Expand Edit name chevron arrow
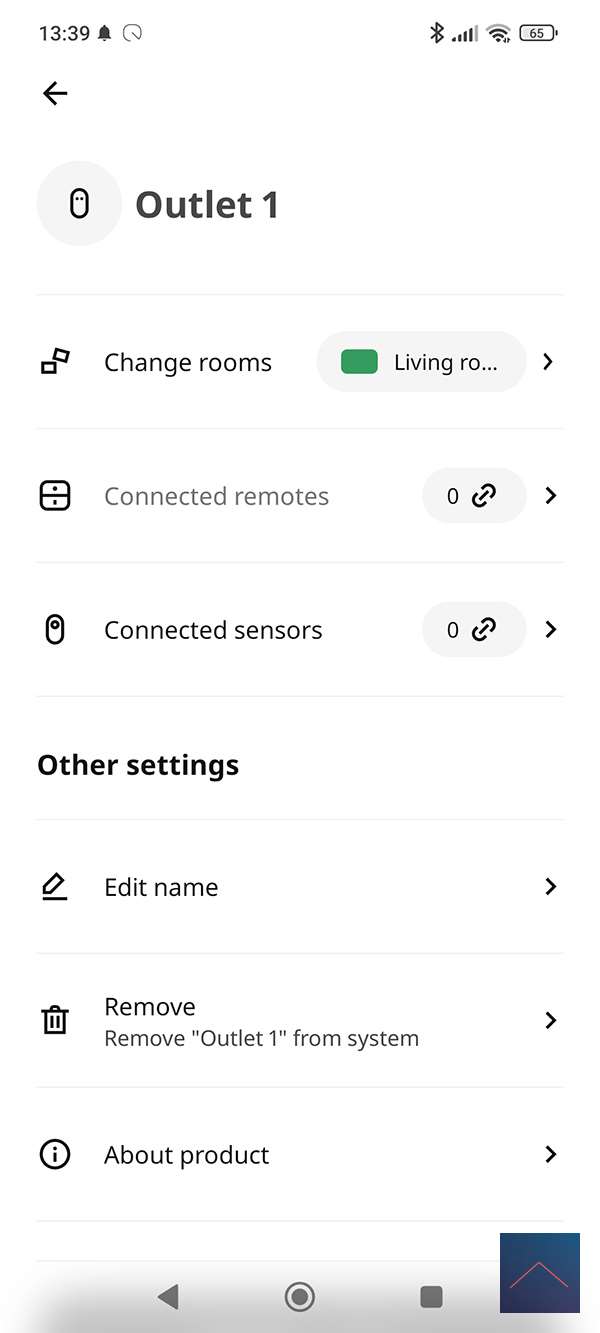600x1333 pixels. coord(550,887)
